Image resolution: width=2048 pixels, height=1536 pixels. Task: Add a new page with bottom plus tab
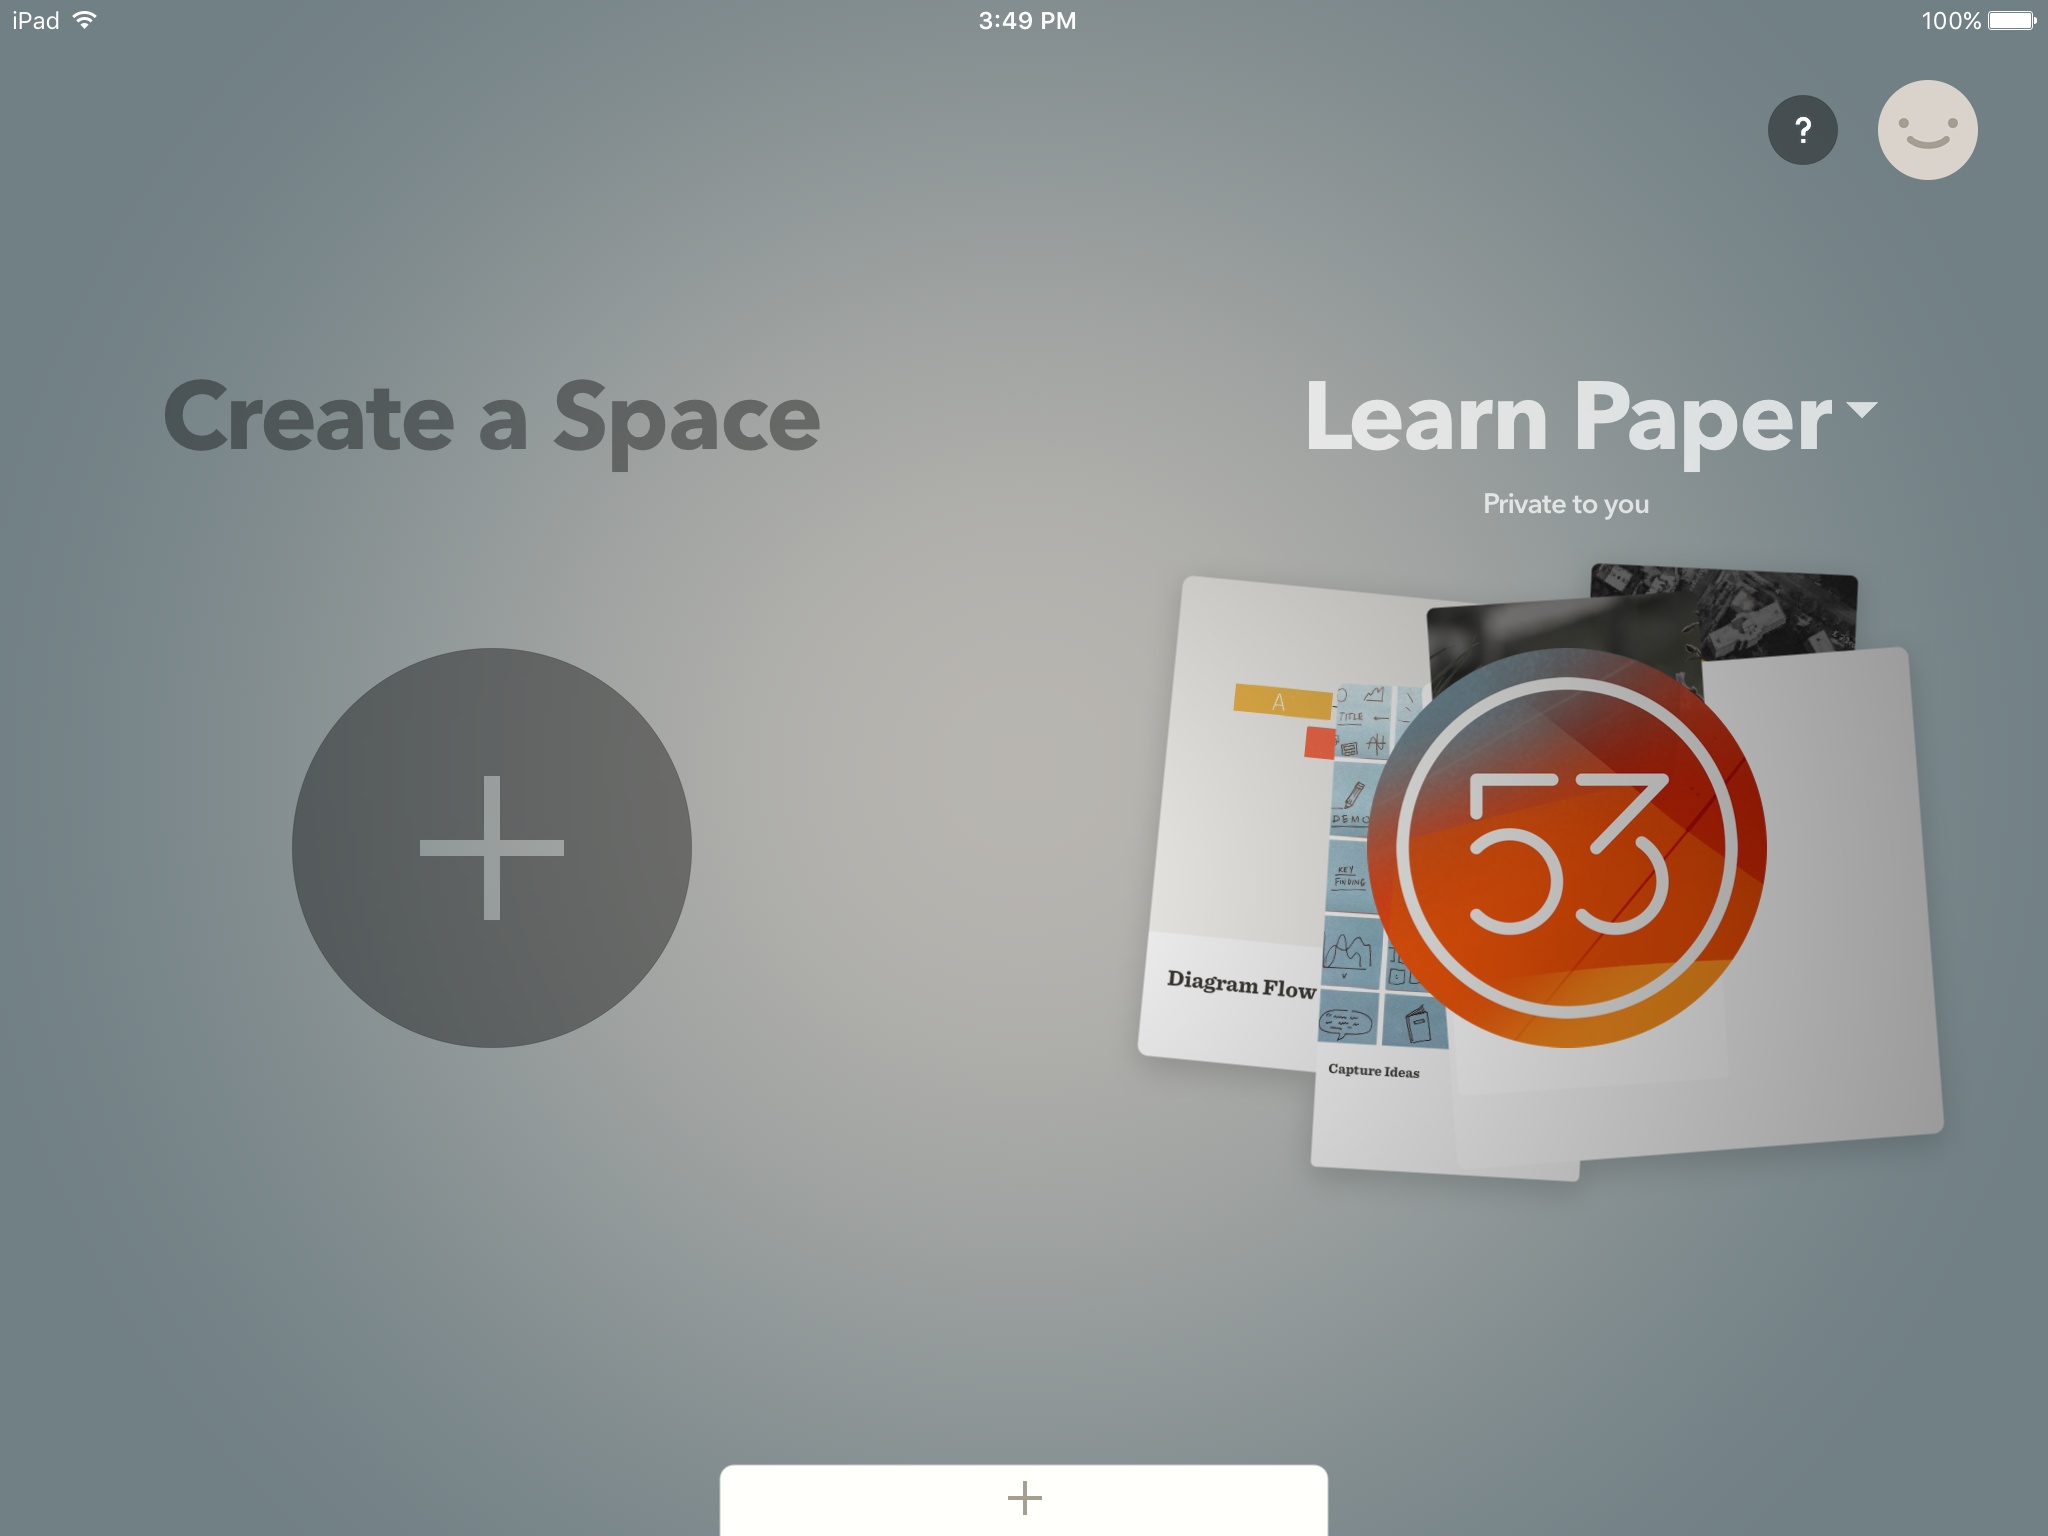1024,1499
